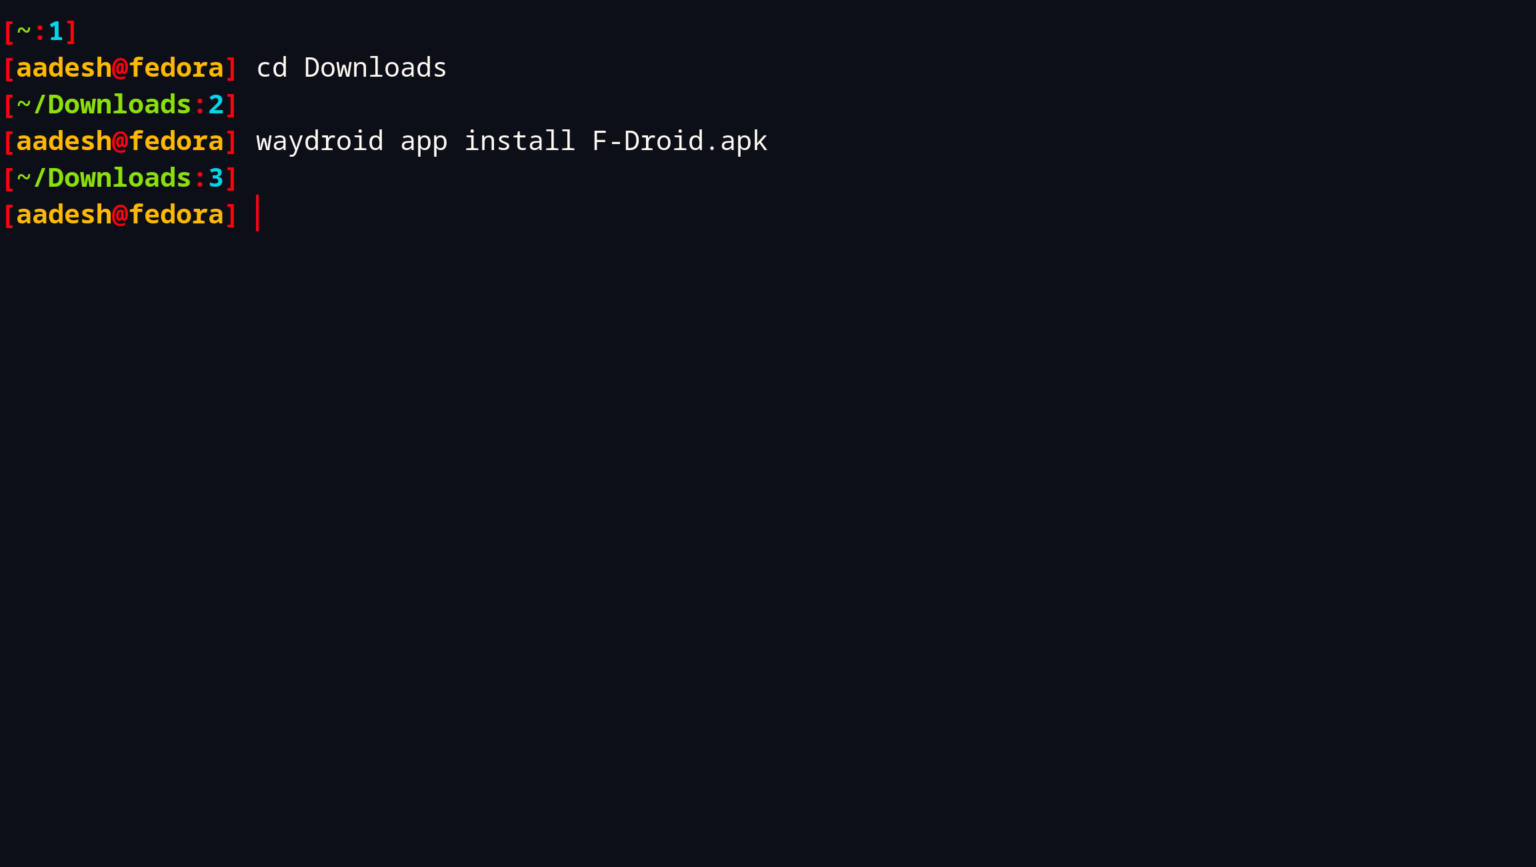The image size is (1536, 867).
Task: Click the word cd in the first command
Action: [271, 68]
